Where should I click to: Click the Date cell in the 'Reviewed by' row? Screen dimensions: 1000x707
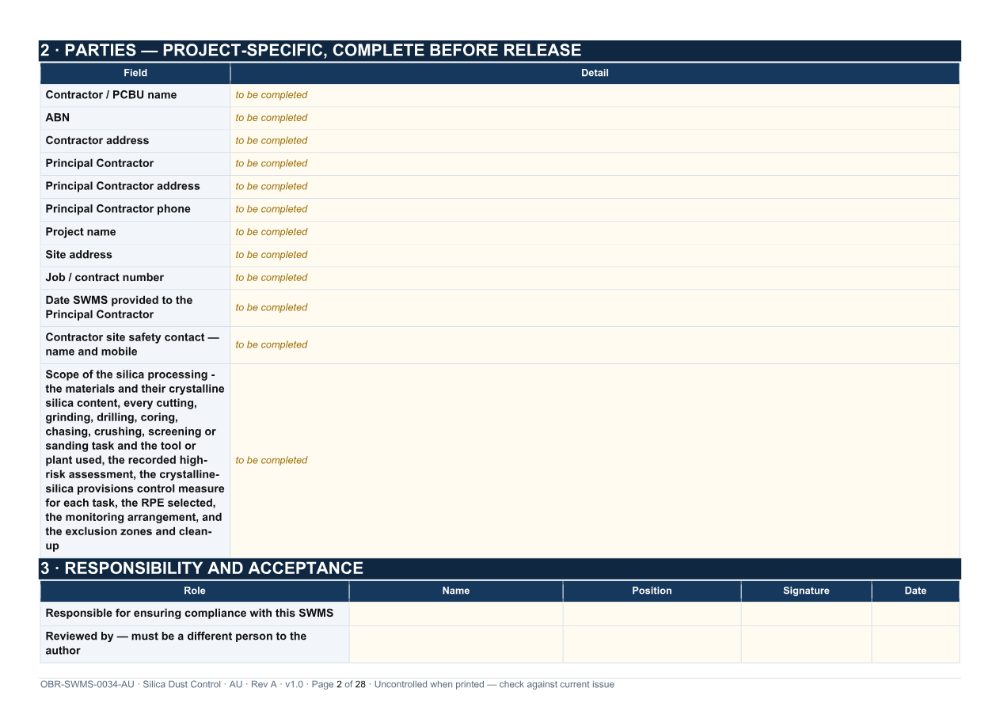point(915,644)
